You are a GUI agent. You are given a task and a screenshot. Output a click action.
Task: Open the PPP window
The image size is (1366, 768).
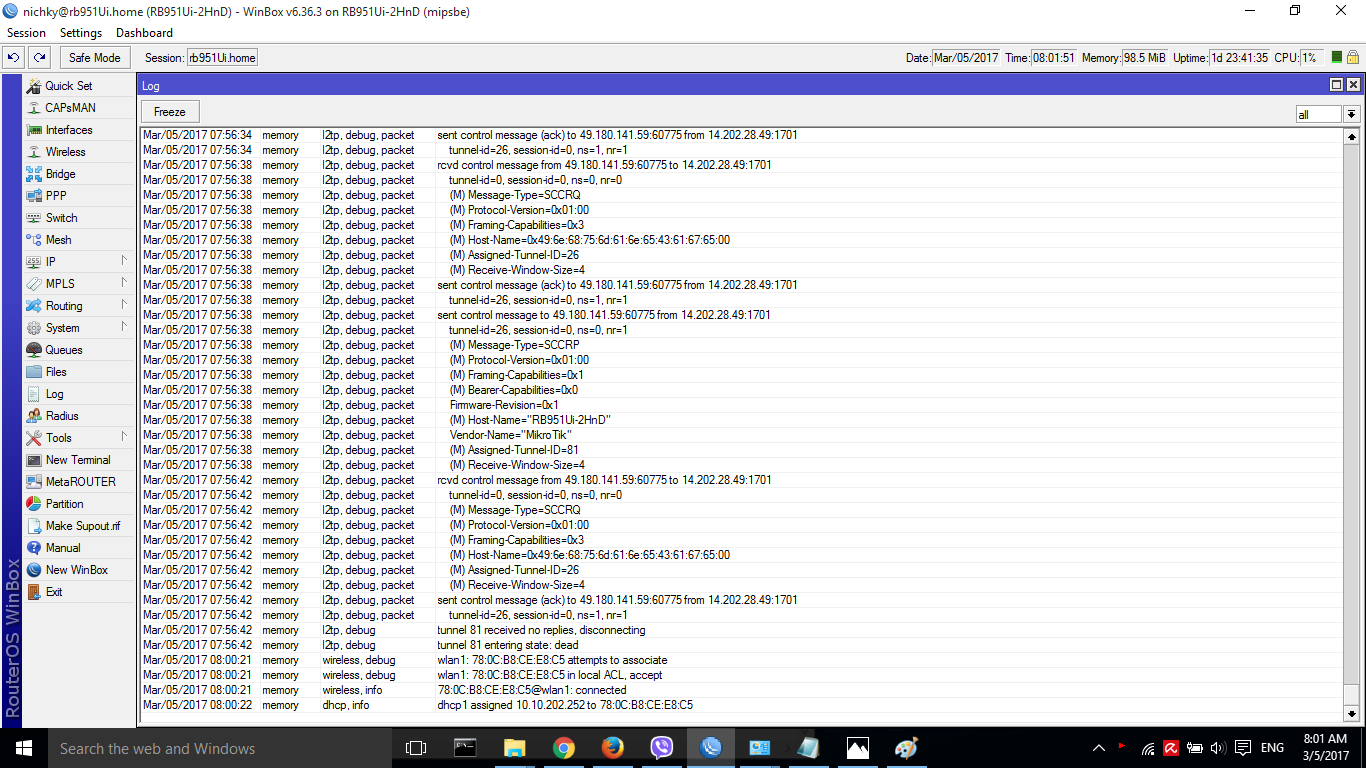(56, 196)
